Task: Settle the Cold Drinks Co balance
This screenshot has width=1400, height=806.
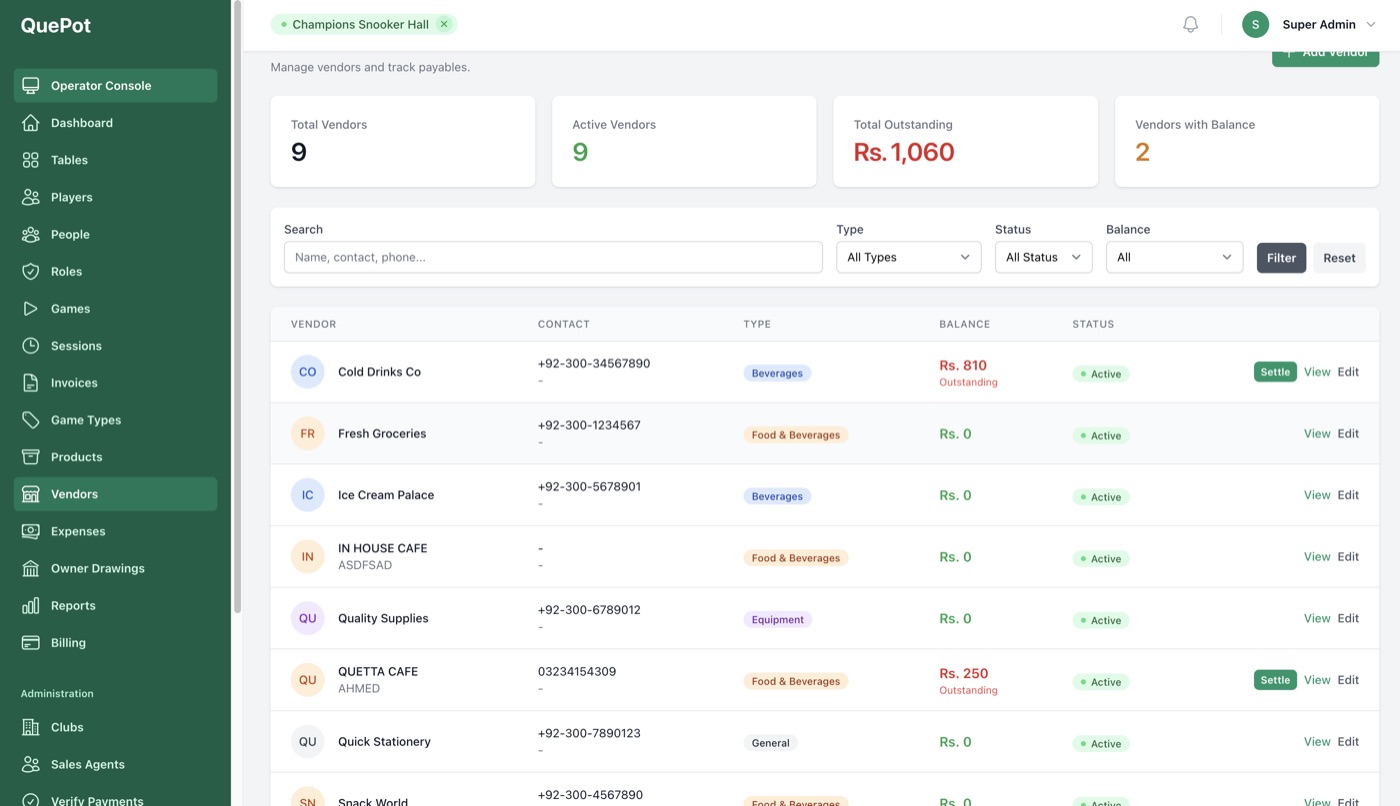Action: (x=1275, y=372)
